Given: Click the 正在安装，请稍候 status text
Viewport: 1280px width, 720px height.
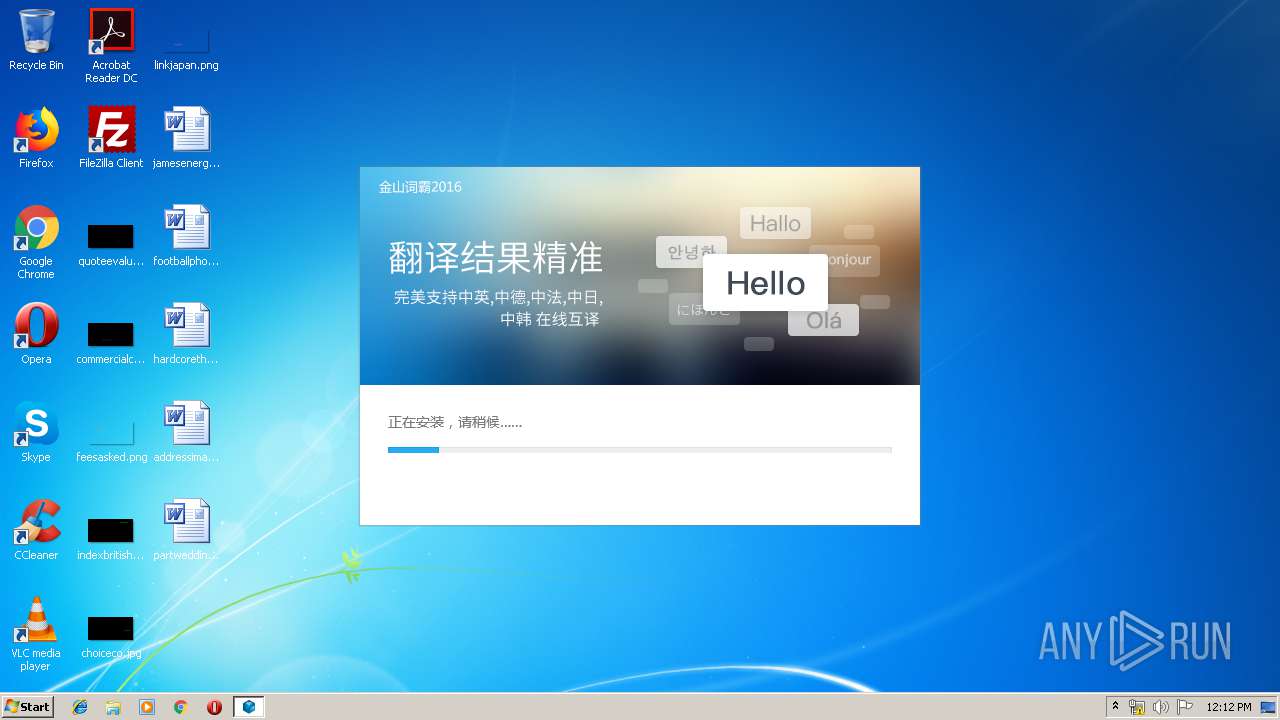Looking at the screenshot, I should click(455, 422).
